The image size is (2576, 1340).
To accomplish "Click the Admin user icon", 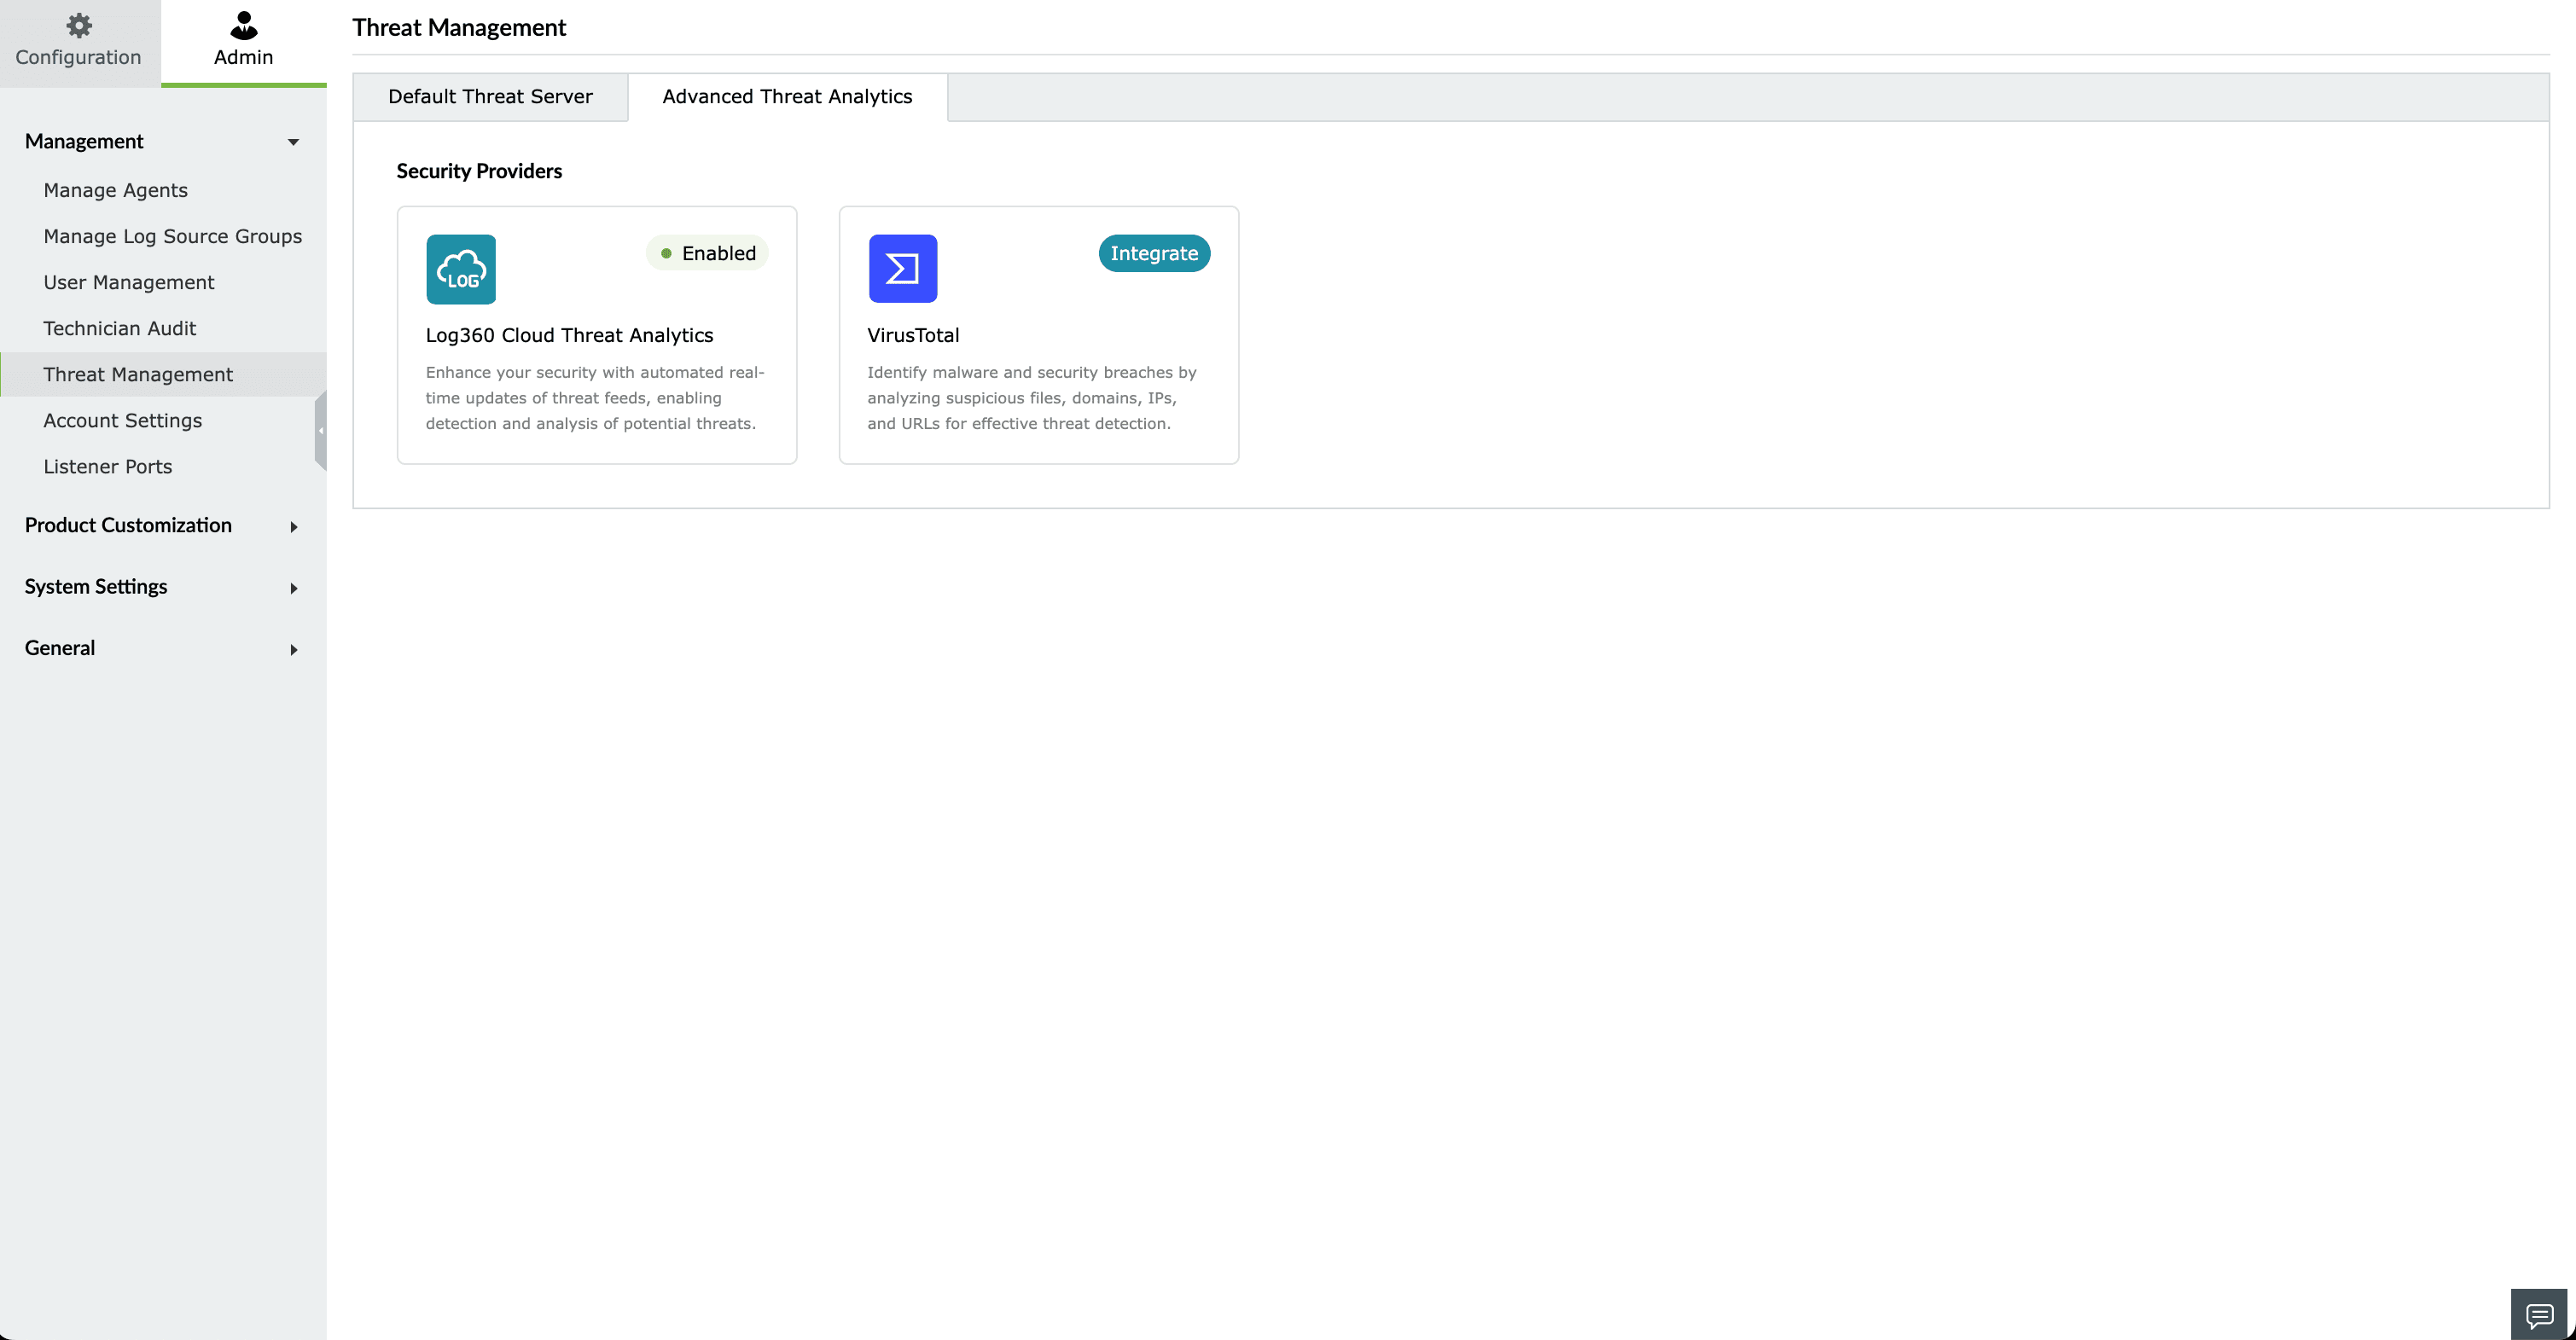I will tap(243, 25).
